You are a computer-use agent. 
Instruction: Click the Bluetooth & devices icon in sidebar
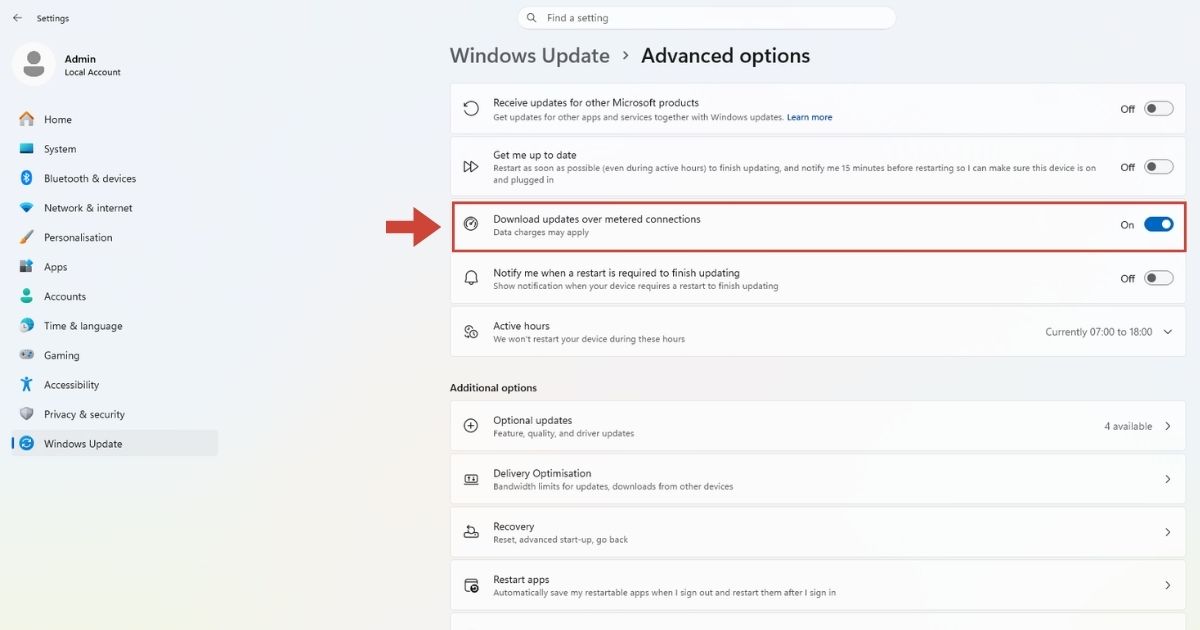(27, 178)
